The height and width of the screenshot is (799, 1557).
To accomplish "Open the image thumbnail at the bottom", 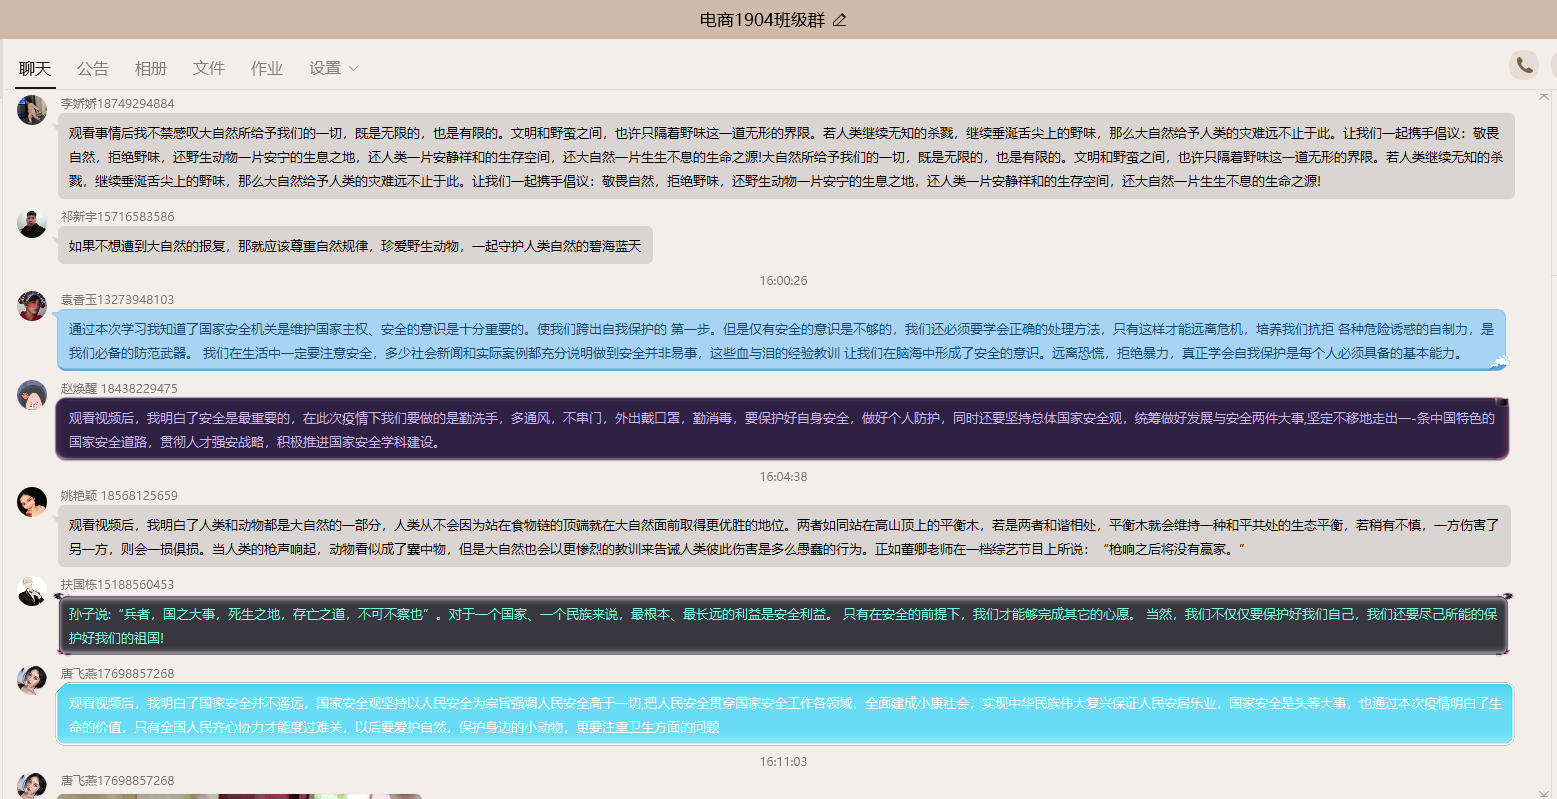I will click(240, 795).
